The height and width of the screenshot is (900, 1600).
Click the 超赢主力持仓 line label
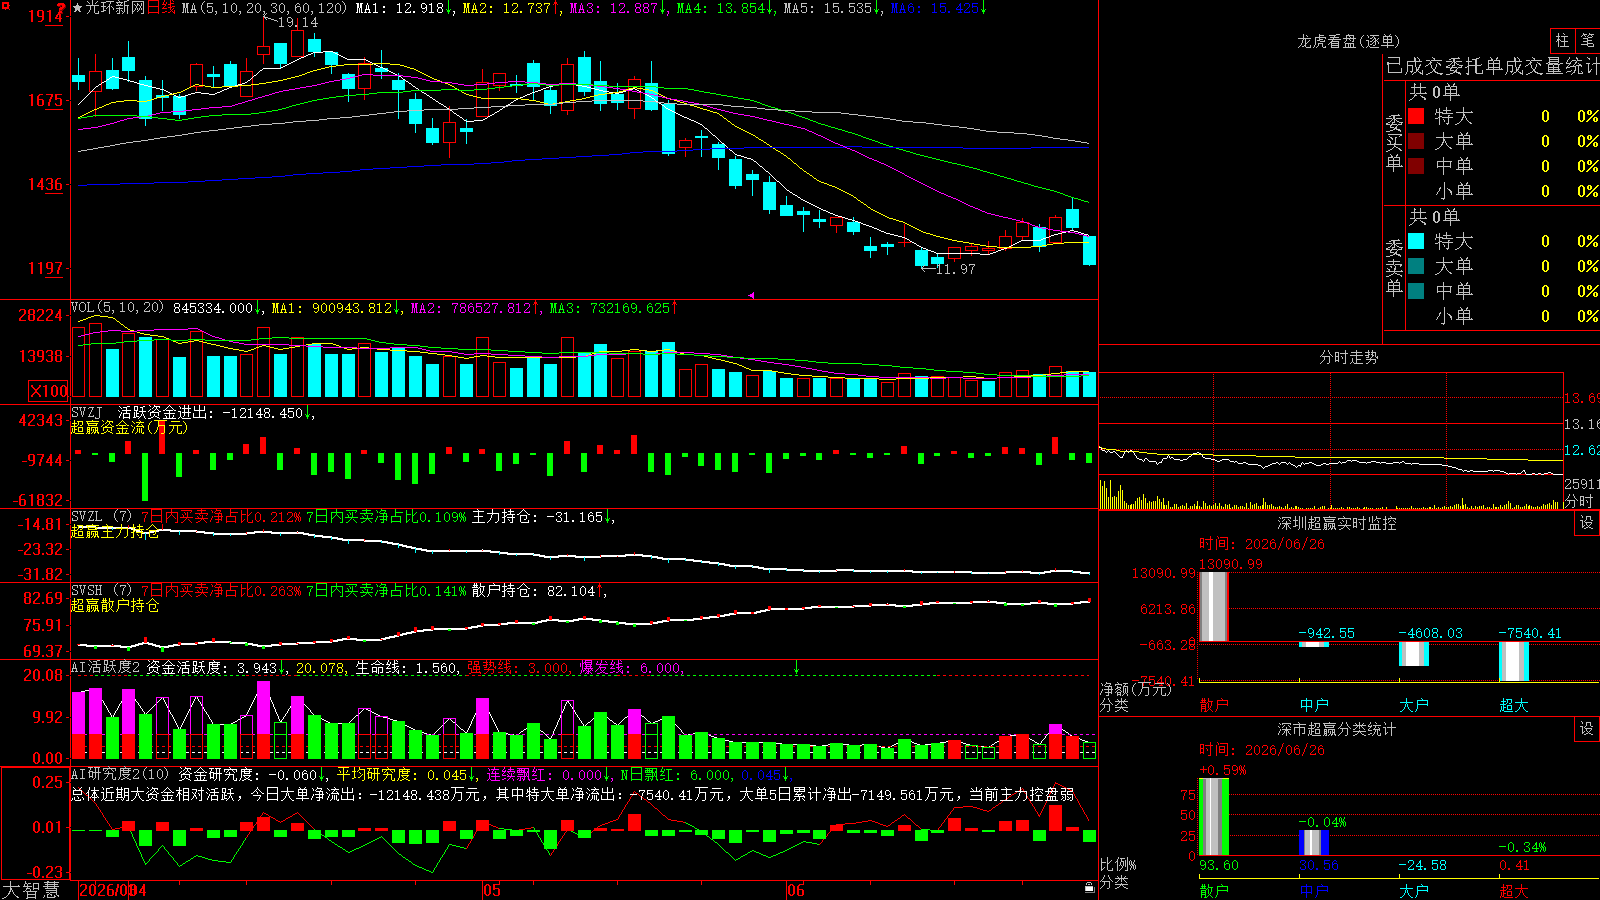coord(115,532)
